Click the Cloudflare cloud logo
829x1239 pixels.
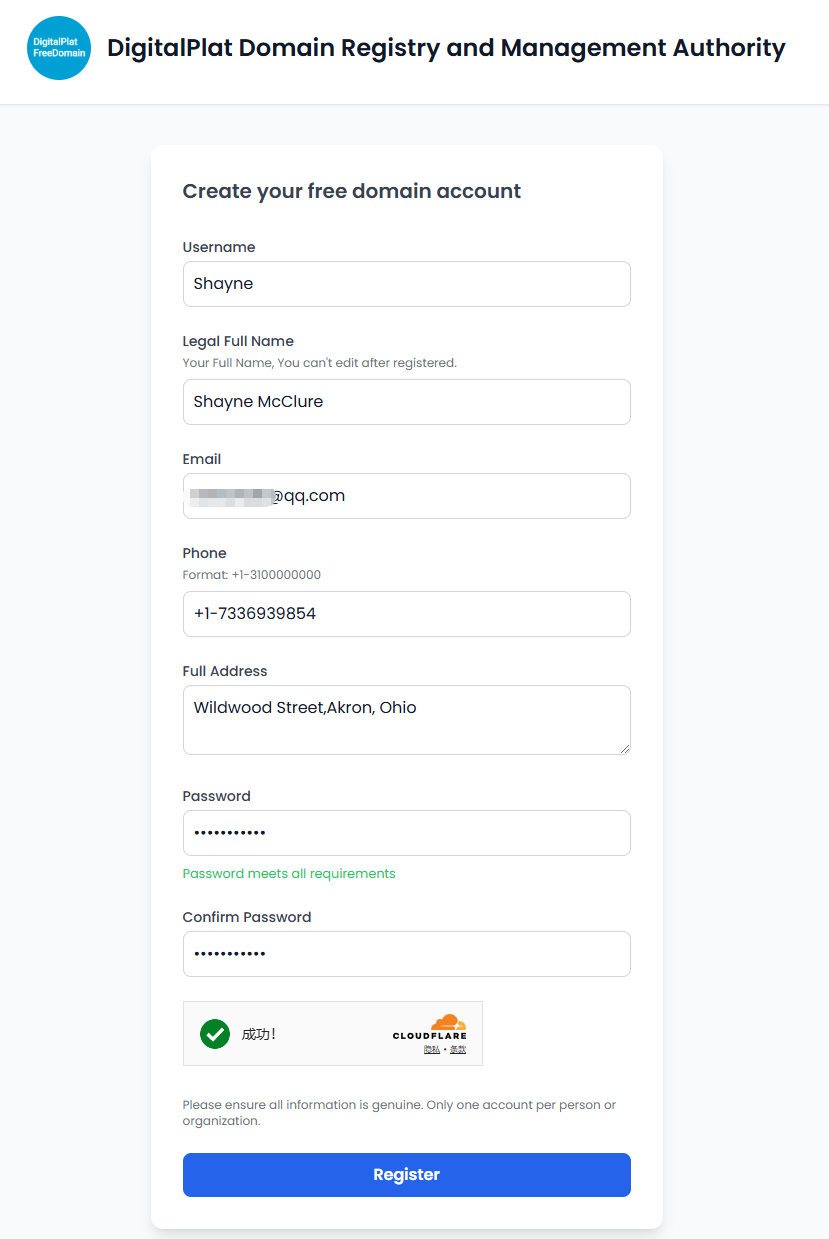point(448,1022)
